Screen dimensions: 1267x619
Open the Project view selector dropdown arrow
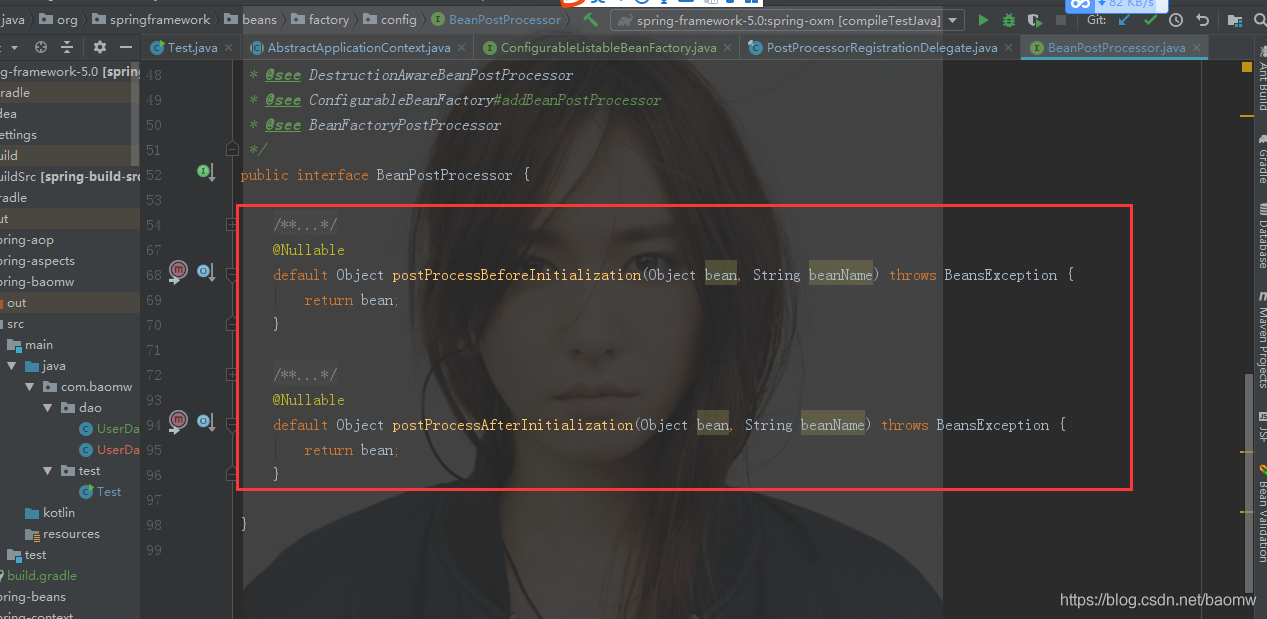pyautogui.click(x=14, y=47)
